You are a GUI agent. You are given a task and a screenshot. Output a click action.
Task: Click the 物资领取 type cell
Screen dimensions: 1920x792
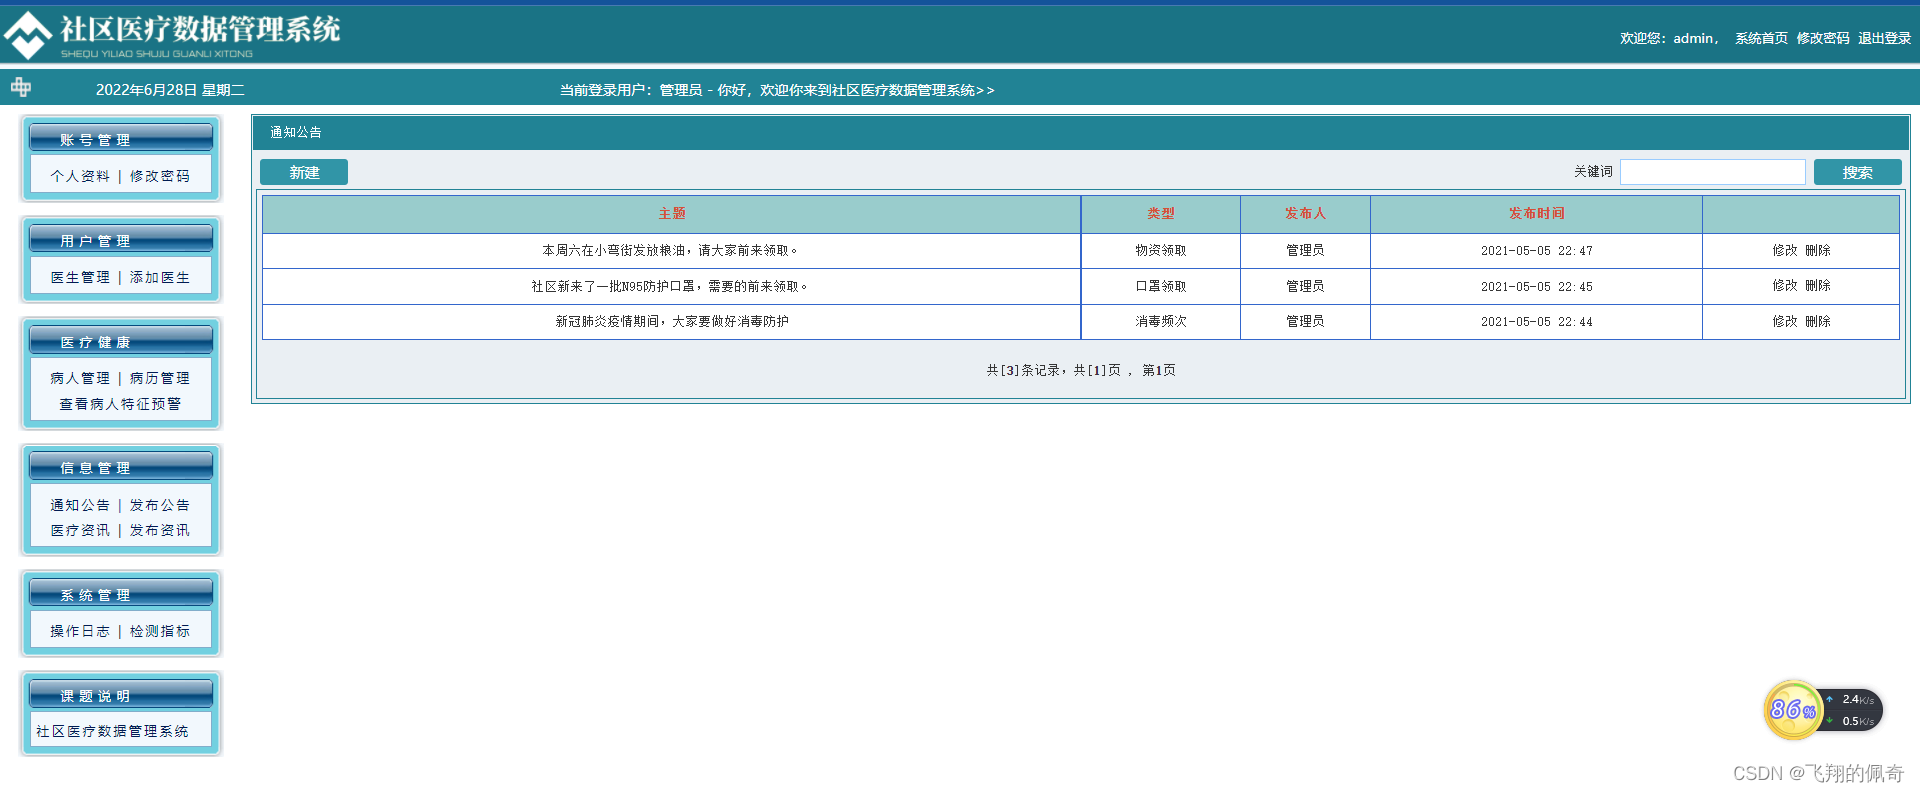[1161, 250]
